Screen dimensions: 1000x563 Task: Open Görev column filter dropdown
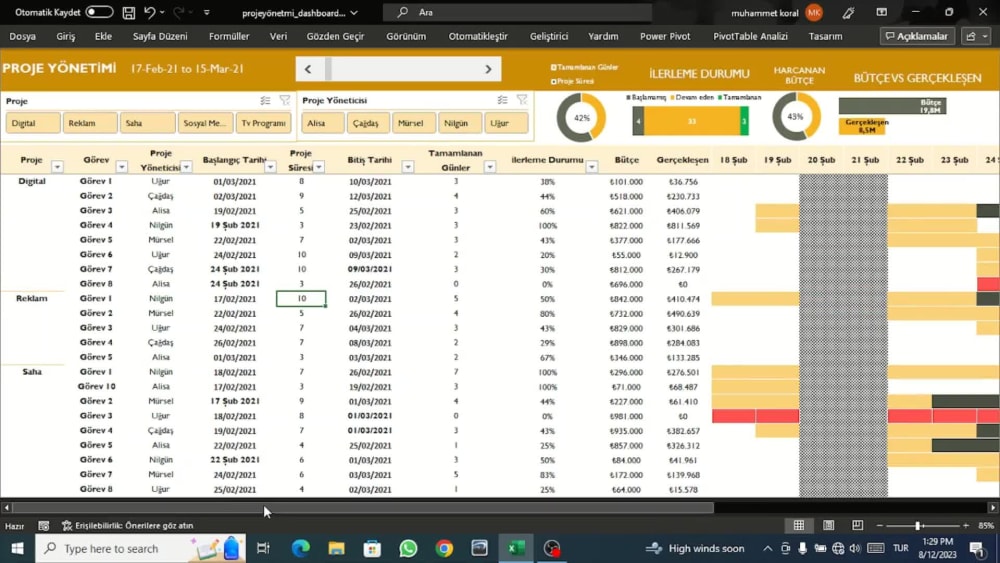pyautogui.click(x=121, y=167)
